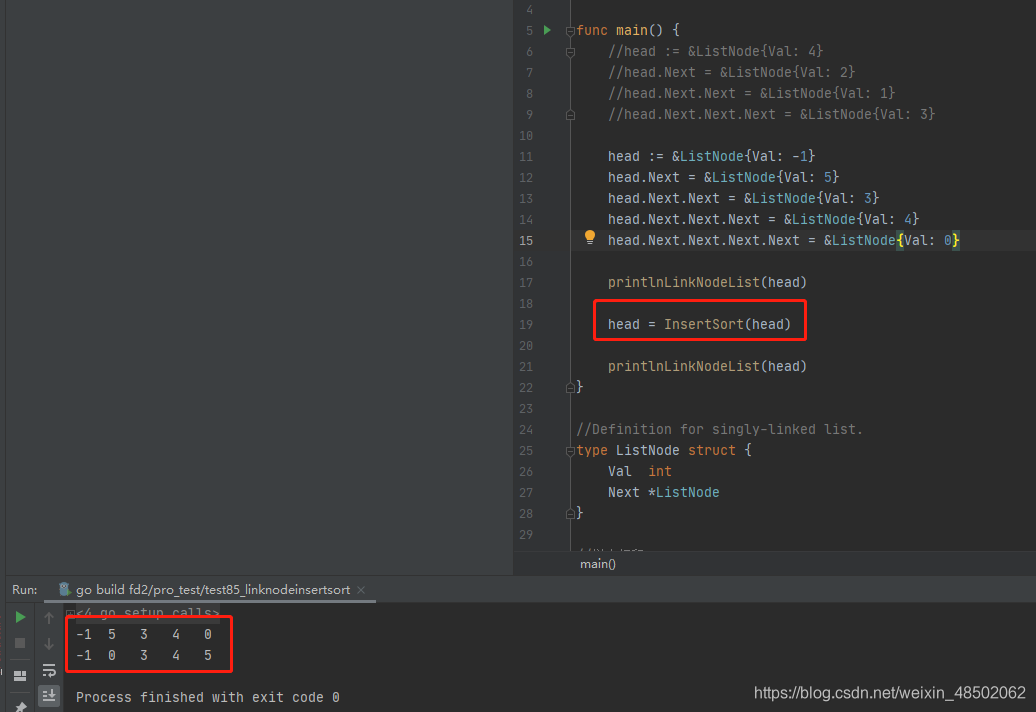Click the commented '//head := &ListNode{Val: 4}' line
Screen dimensions: 1036x712
point(716,52)
